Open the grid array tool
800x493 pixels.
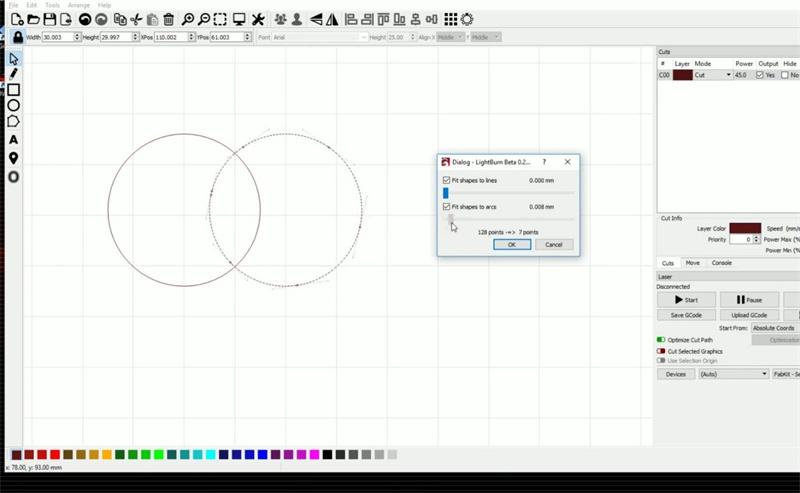[451, 19]
